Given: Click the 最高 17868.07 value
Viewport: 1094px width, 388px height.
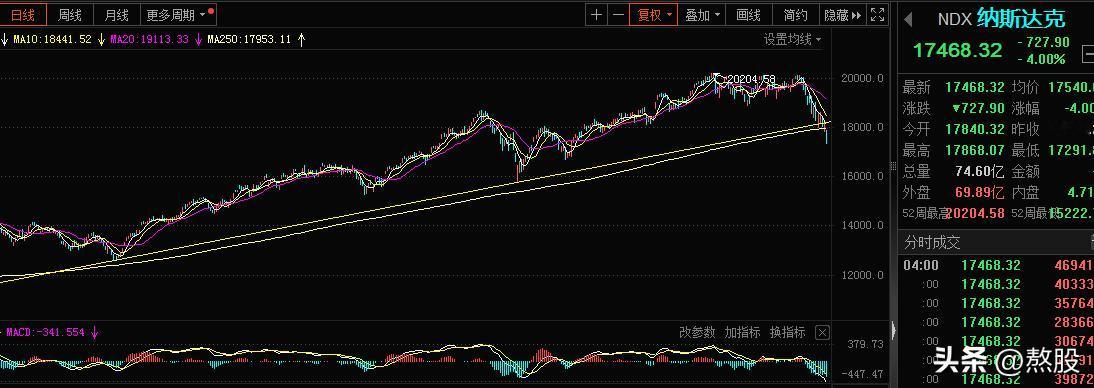Looking at the screenshot, I should tap(975, 150).
